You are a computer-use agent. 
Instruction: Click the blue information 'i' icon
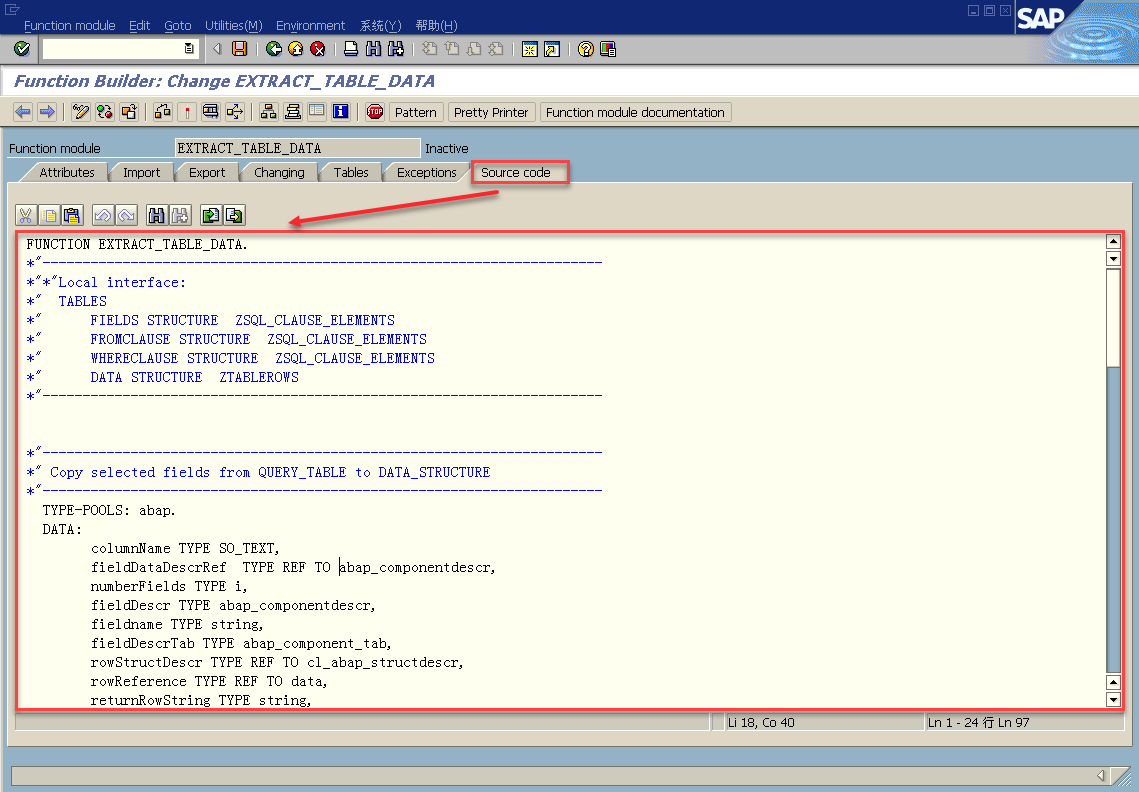340,112
